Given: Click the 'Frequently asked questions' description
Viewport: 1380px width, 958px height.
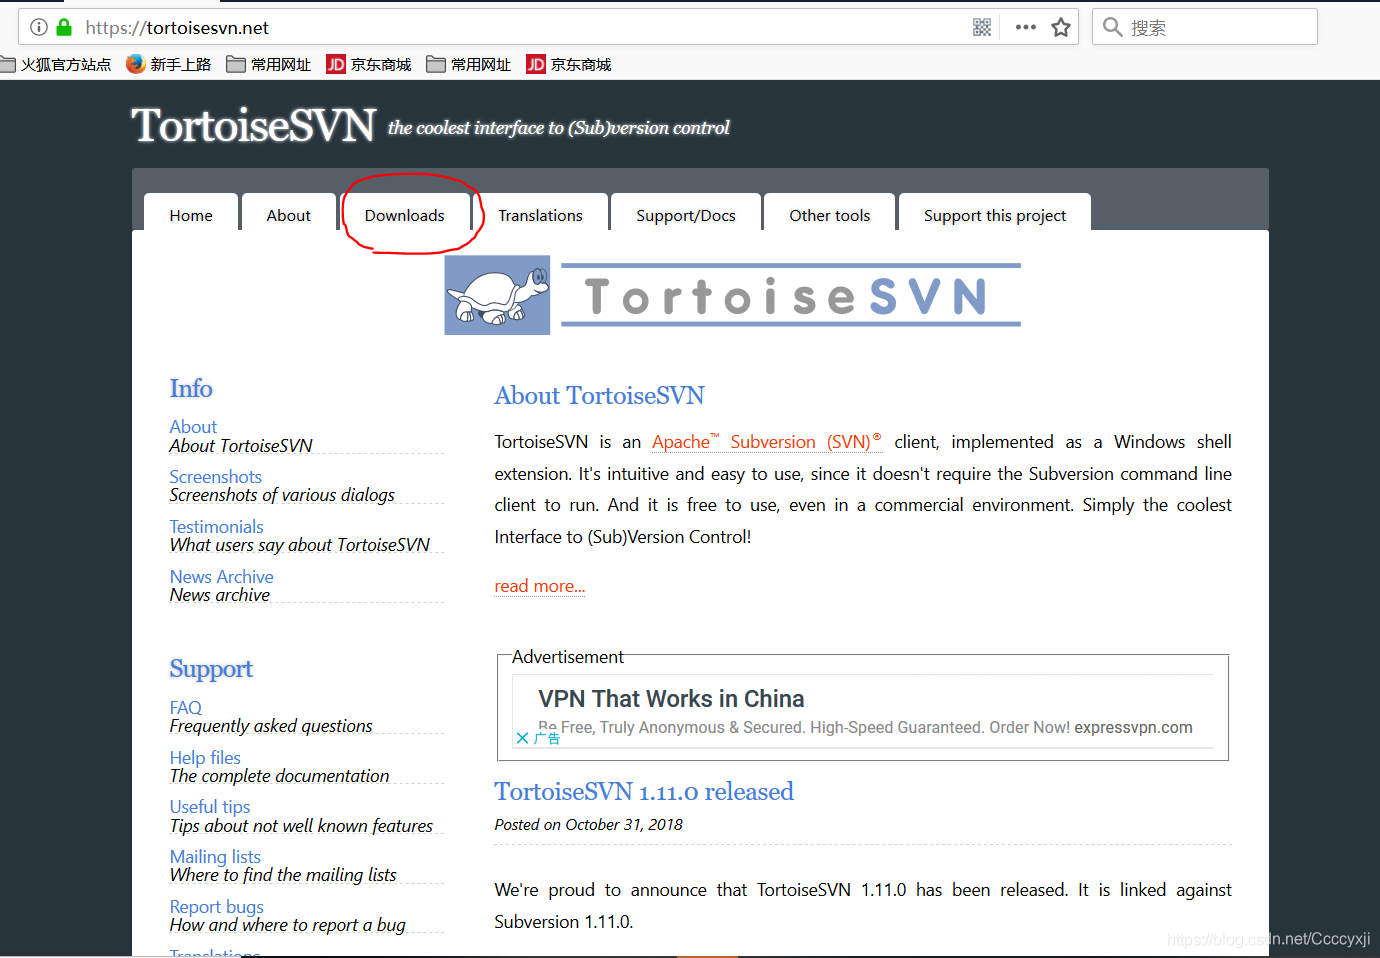Looking at the screenshot, I should tap(271, 726).
